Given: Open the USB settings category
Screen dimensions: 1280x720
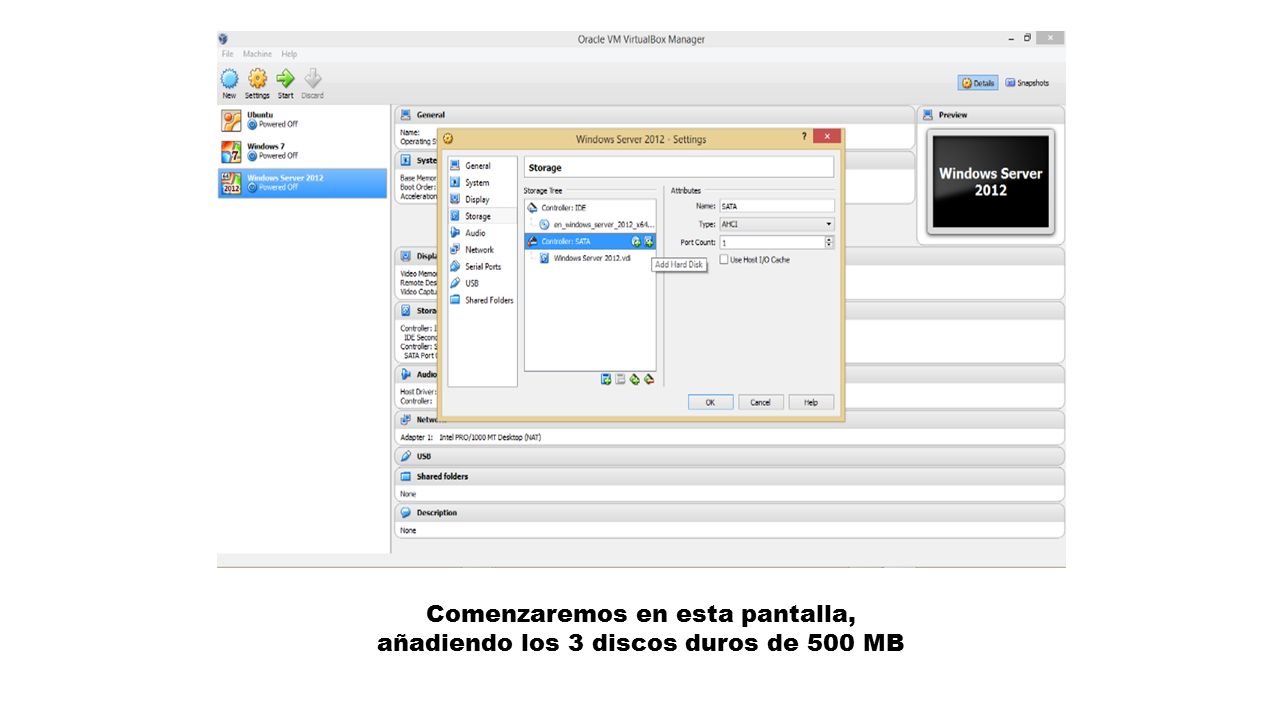Looking at the screenshot, I should (x=483, y=283).
